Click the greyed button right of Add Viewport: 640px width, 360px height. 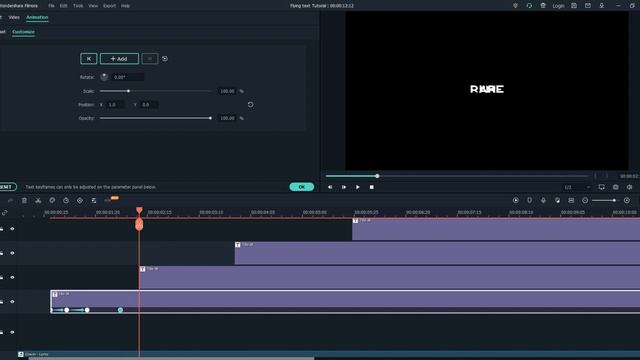pos(150,59)
